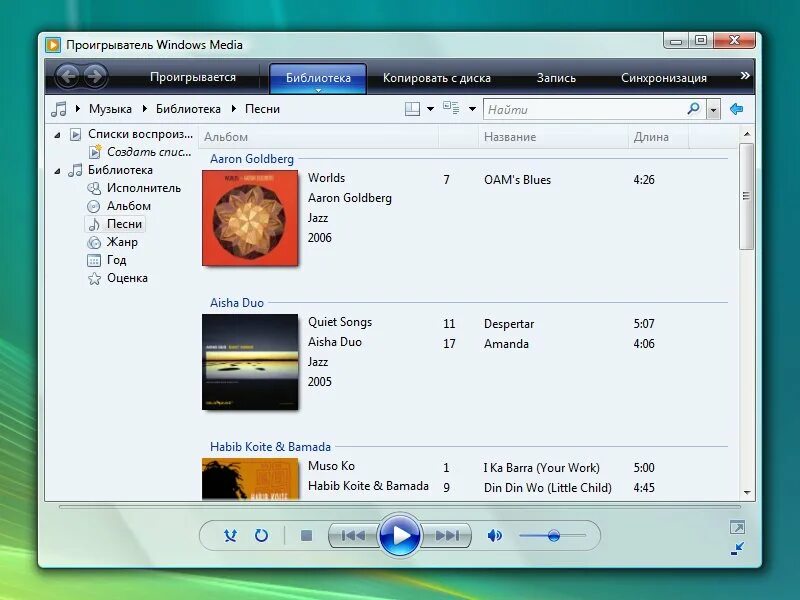Click inside the Найти search field

point(570,108)
